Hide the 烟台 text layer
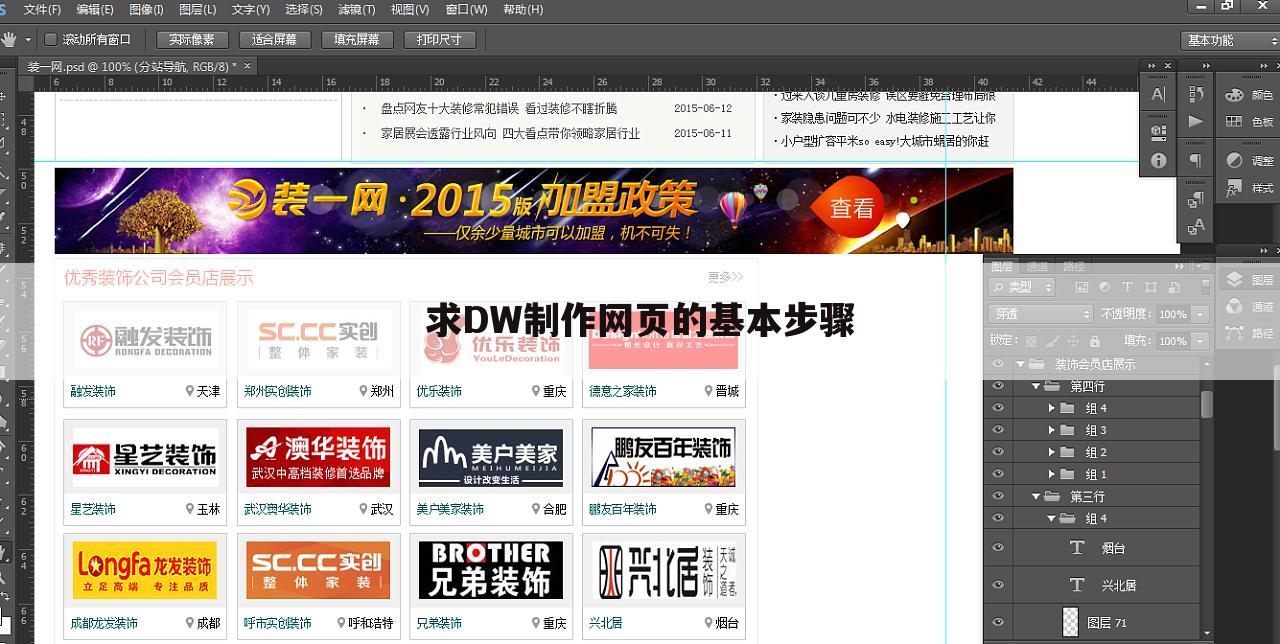The image size is (1280, 644). pyautogui.click(x=997, y=547)
